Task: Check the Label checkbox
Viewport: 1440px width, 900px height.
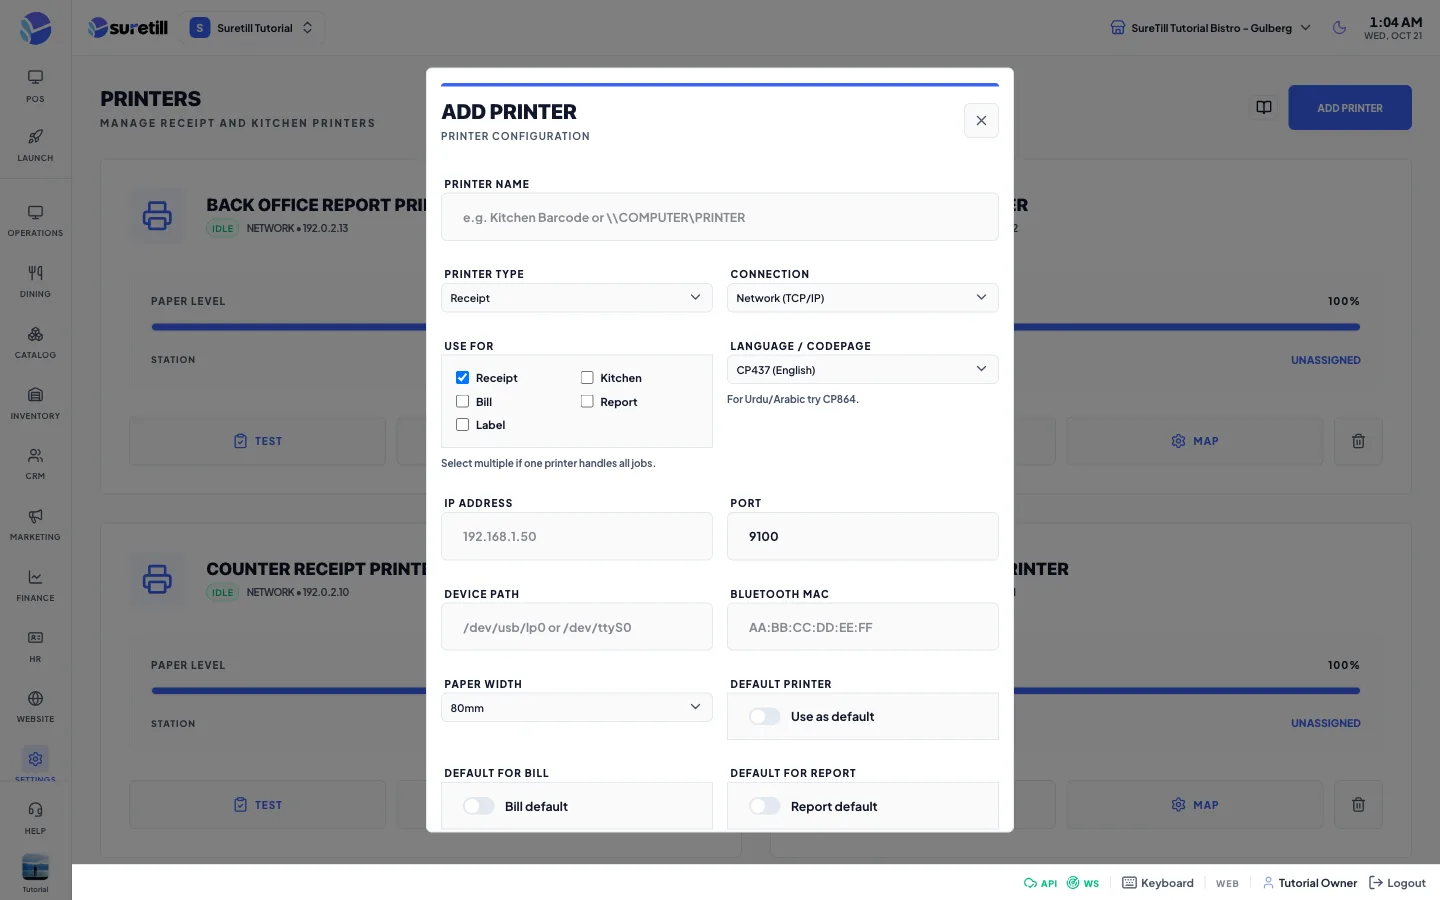Action: [462, 425]
